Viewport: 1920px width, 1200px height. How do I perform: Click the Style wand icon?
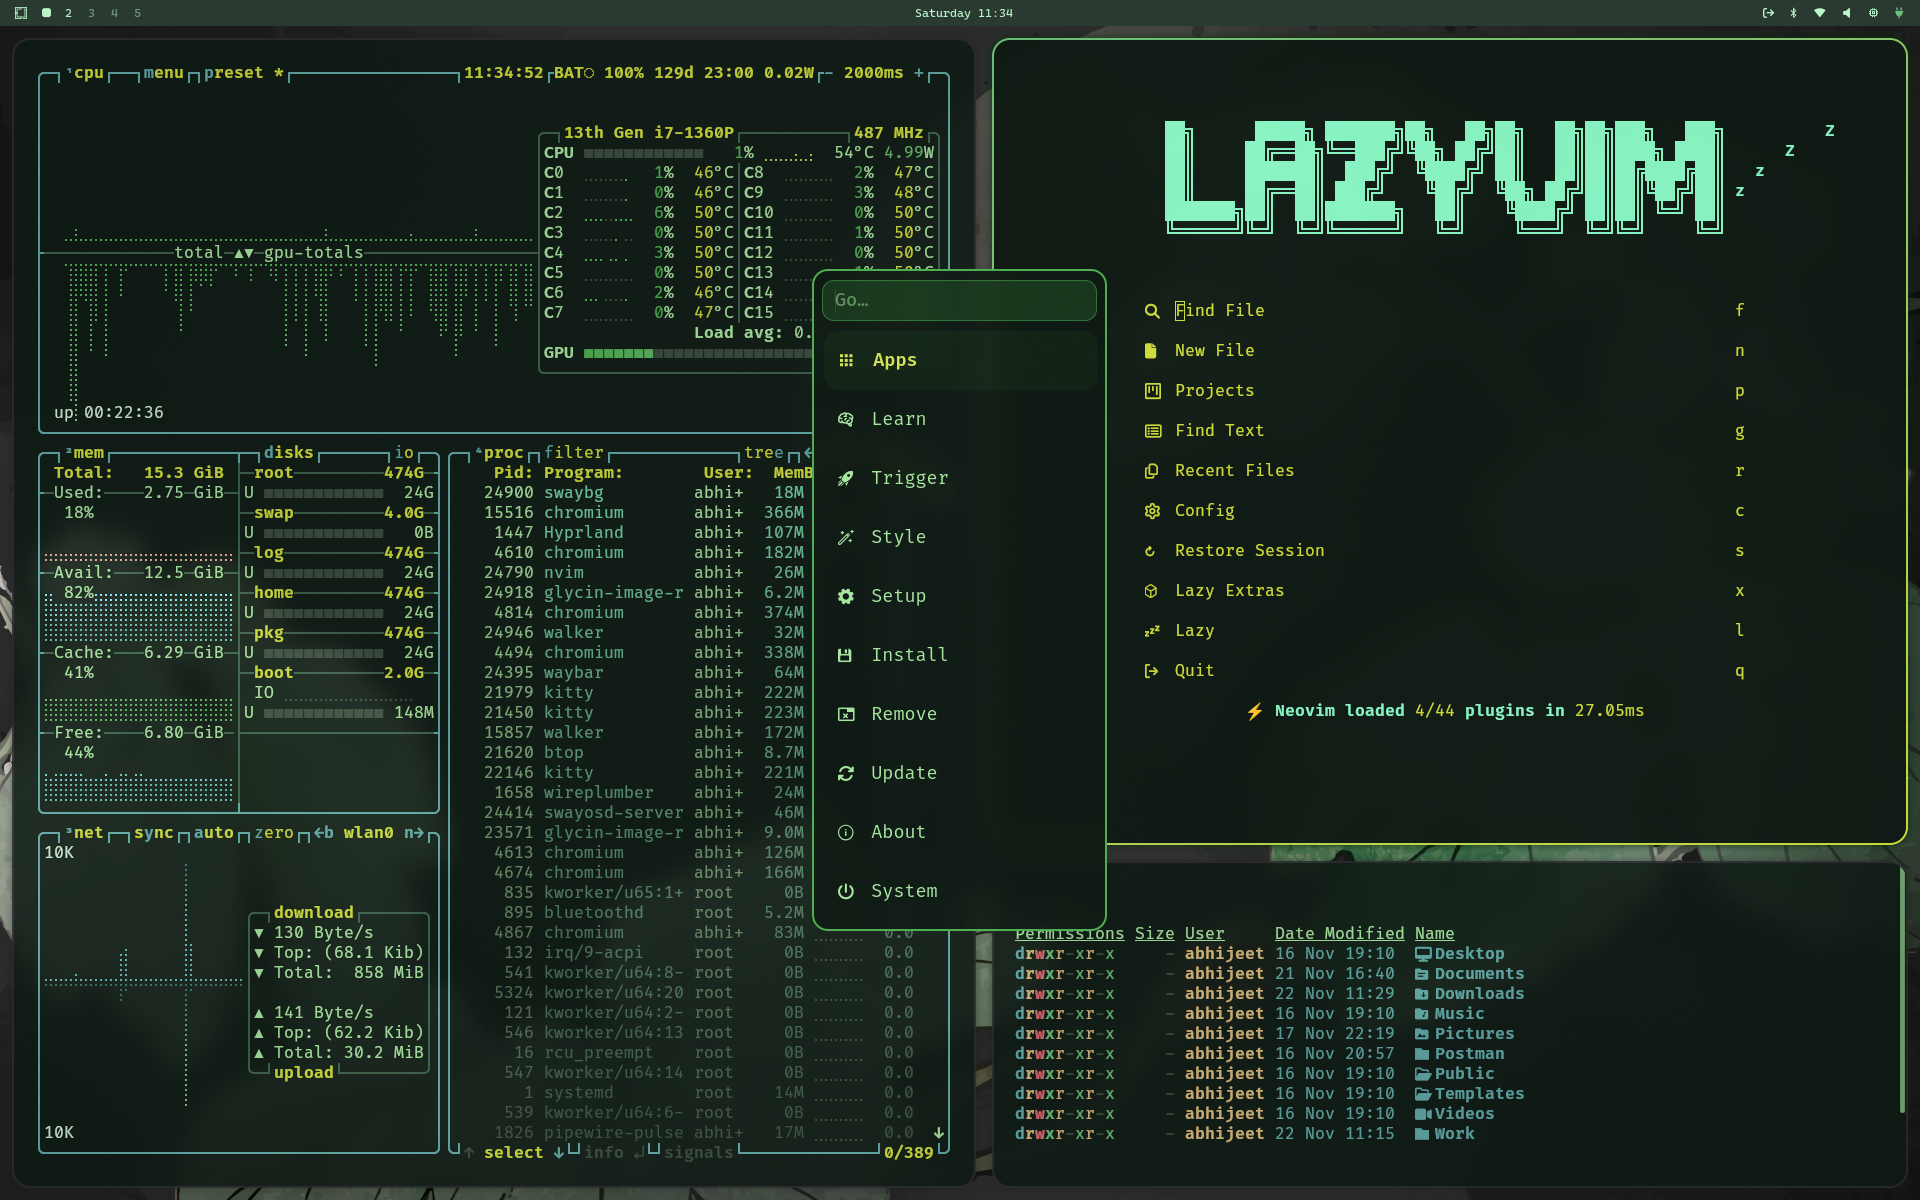[x=846, y=537]
